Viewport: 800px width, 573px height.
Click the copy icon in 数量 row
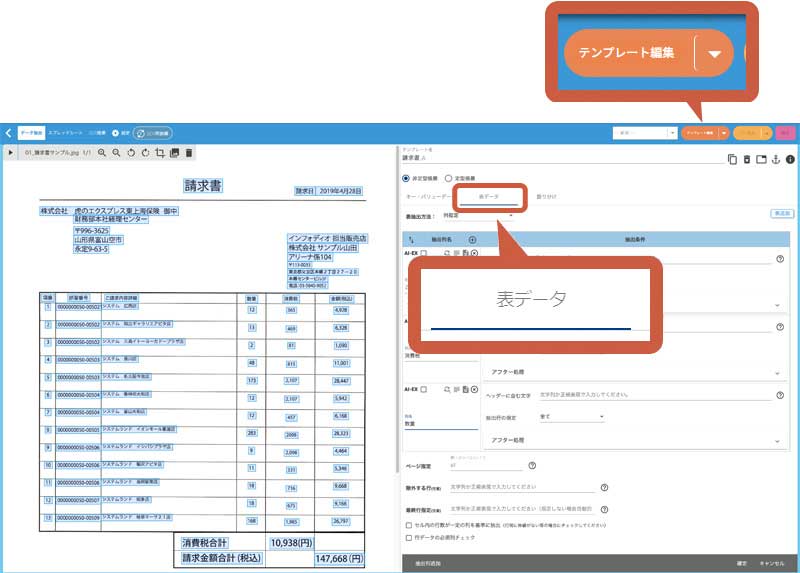[x=465, y=389]
